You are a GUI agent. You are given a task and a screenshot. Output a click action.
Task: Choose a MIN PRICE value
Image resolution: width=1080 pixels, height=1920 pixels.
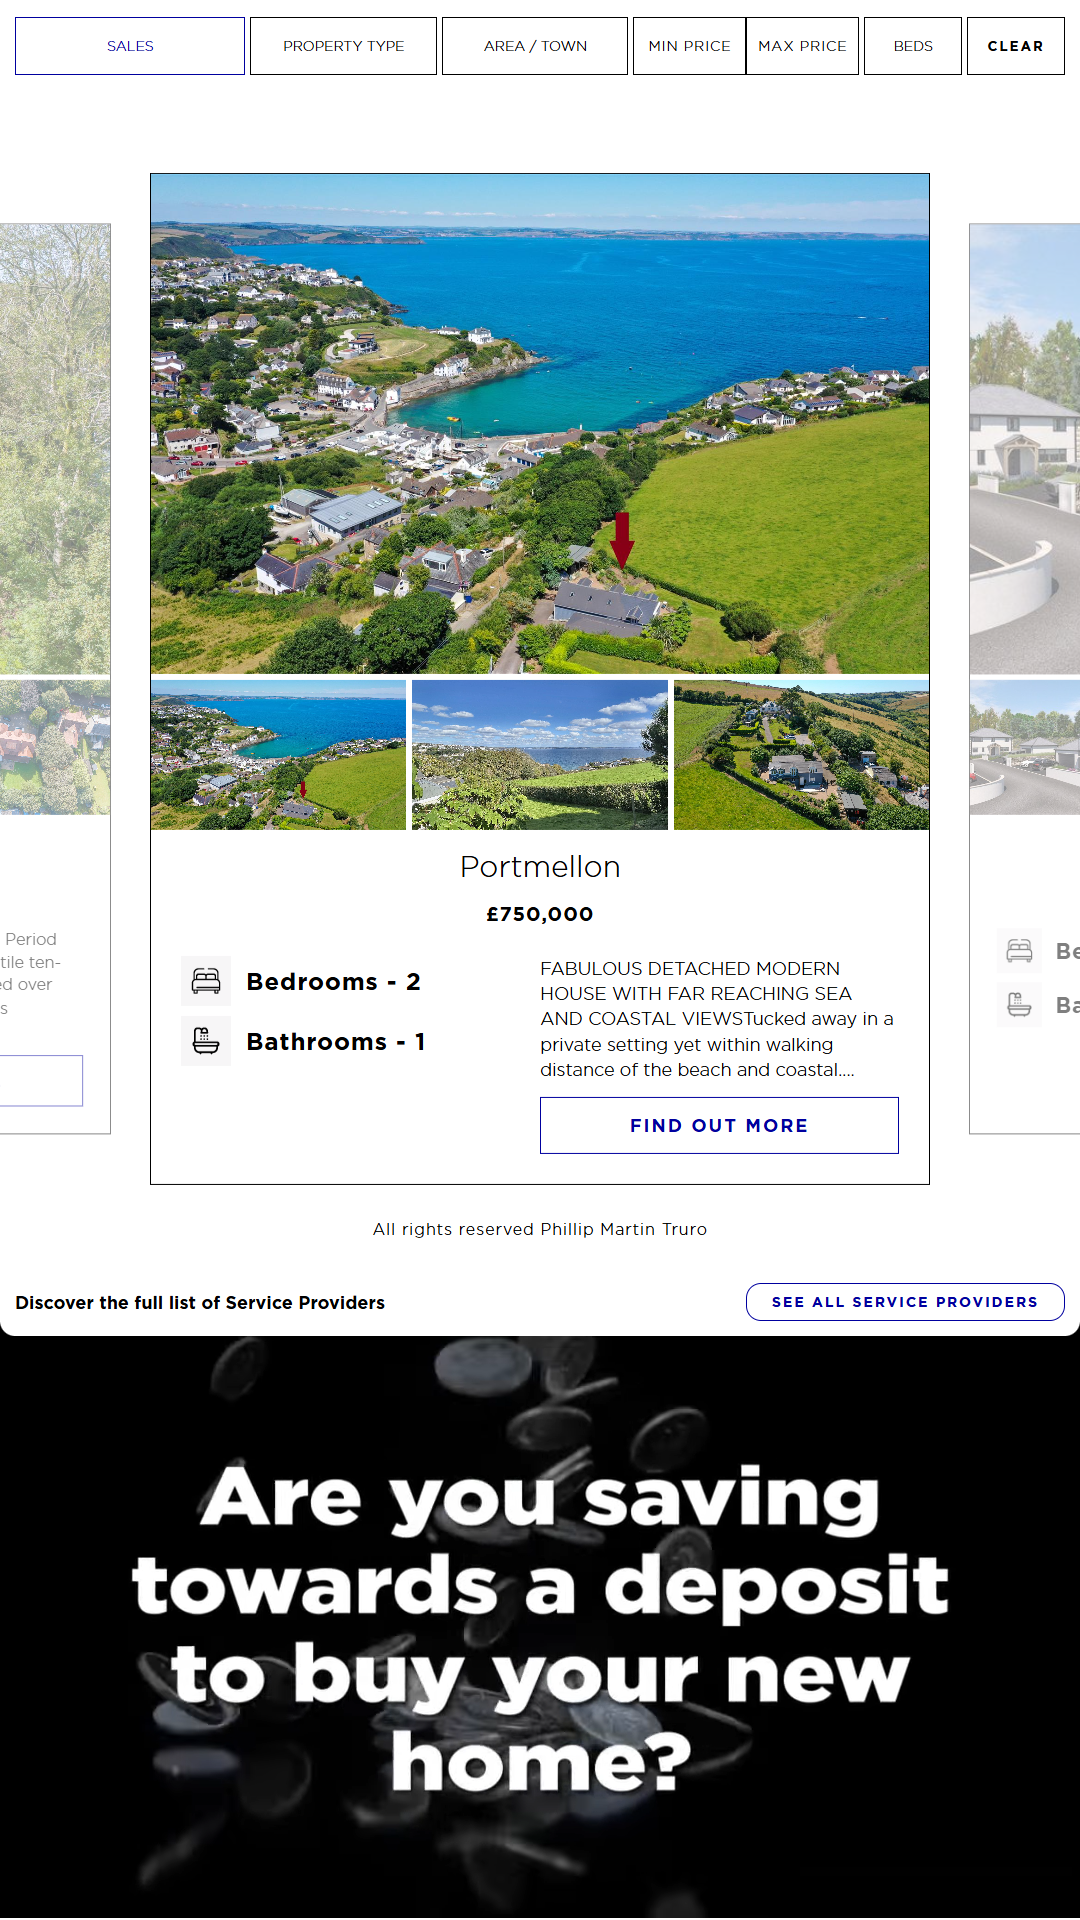(x=689, y=46)
